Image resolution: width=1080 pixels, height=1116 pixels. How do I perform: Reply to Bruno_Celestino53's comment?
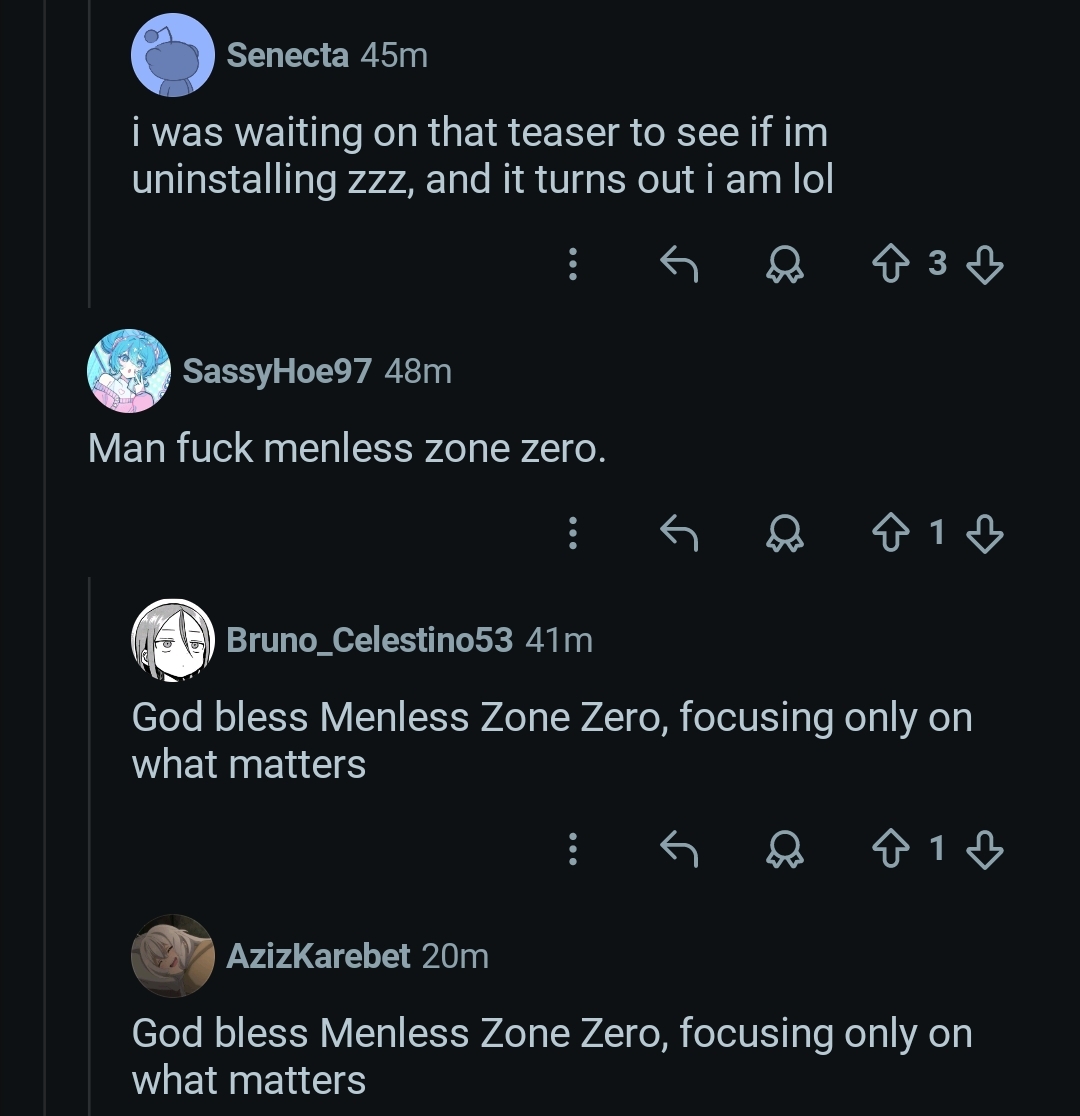[679, 850]
